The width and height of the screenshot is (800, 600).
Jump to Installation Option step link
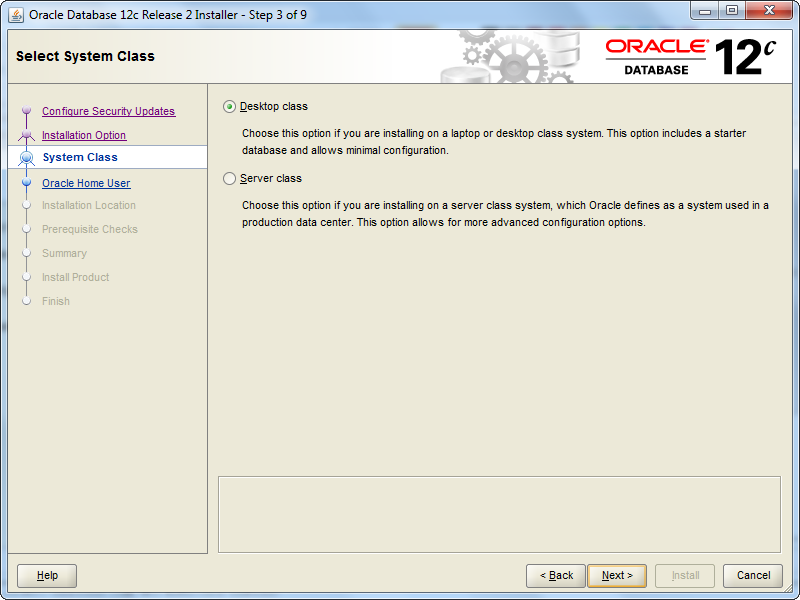coord(84,135)
